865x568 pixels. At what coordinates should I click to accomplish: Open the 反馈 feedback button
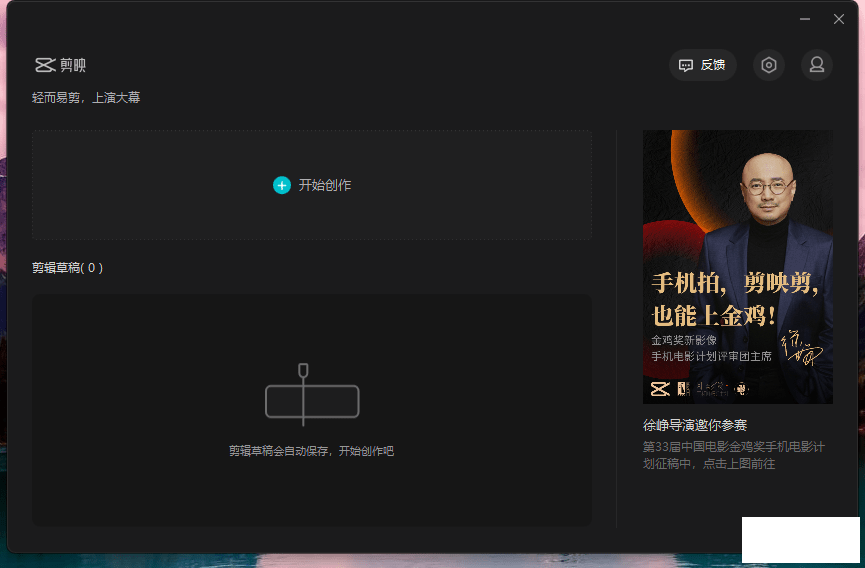(x=702, y=65)
